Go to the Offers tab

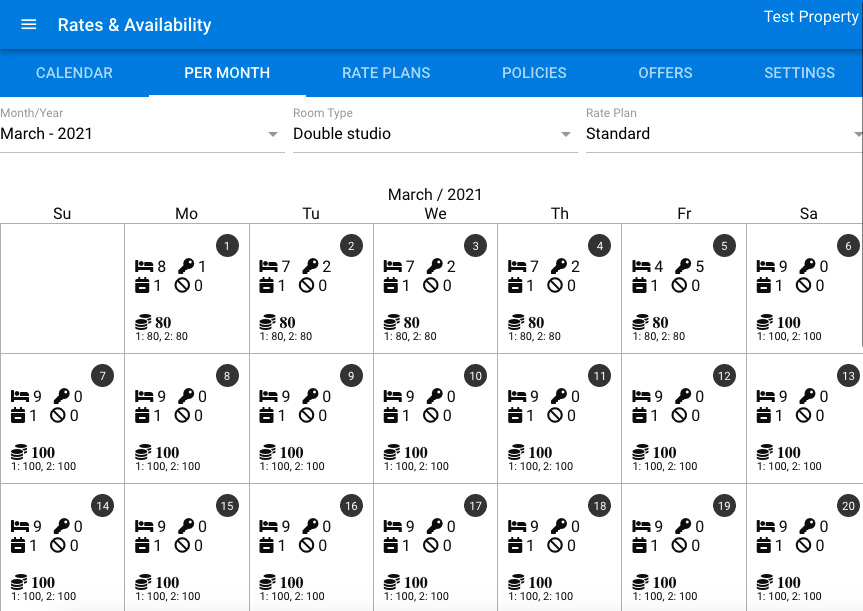click(665, 73)
